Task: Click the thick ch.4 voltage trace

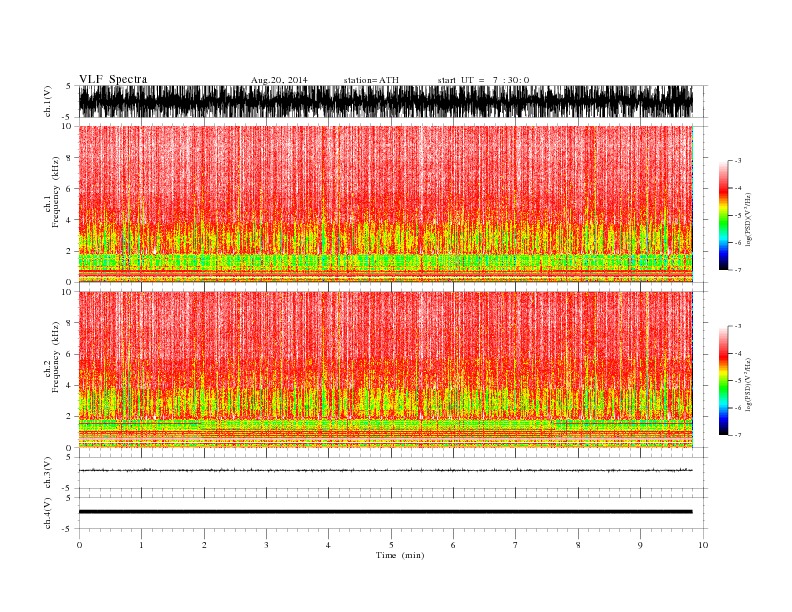Action: (385, 512)
